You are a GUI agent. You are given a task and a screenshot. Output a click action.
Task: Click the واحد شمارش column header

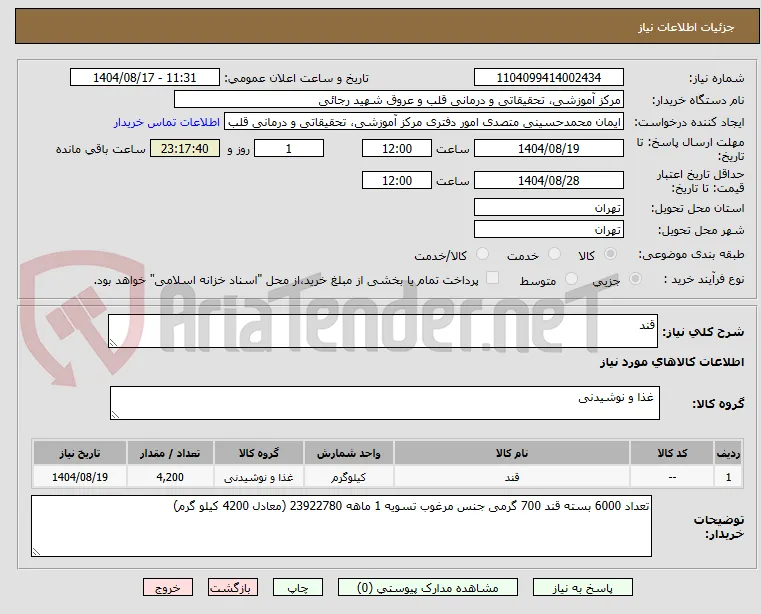pyautogui.click(x=349, y=453)
